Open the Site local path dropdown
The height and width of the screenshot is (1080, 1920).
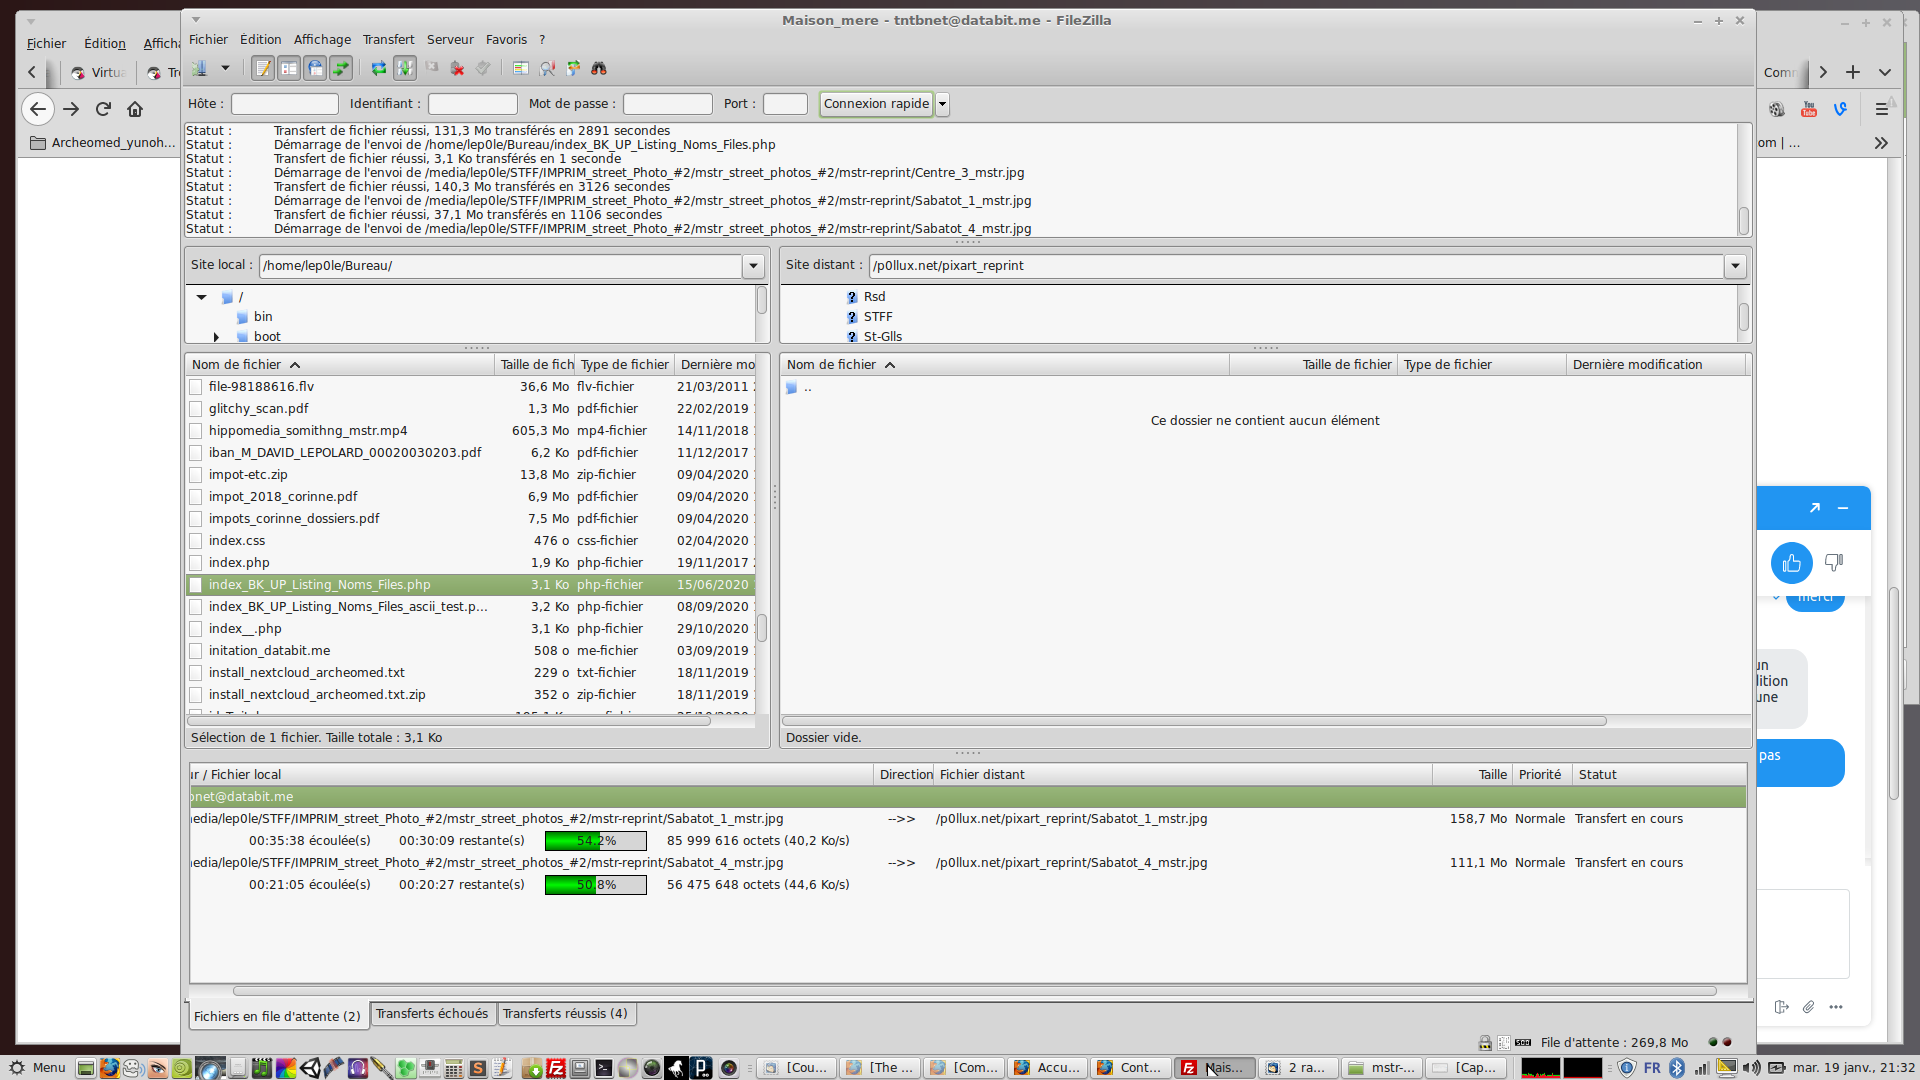tap(753, 266)
